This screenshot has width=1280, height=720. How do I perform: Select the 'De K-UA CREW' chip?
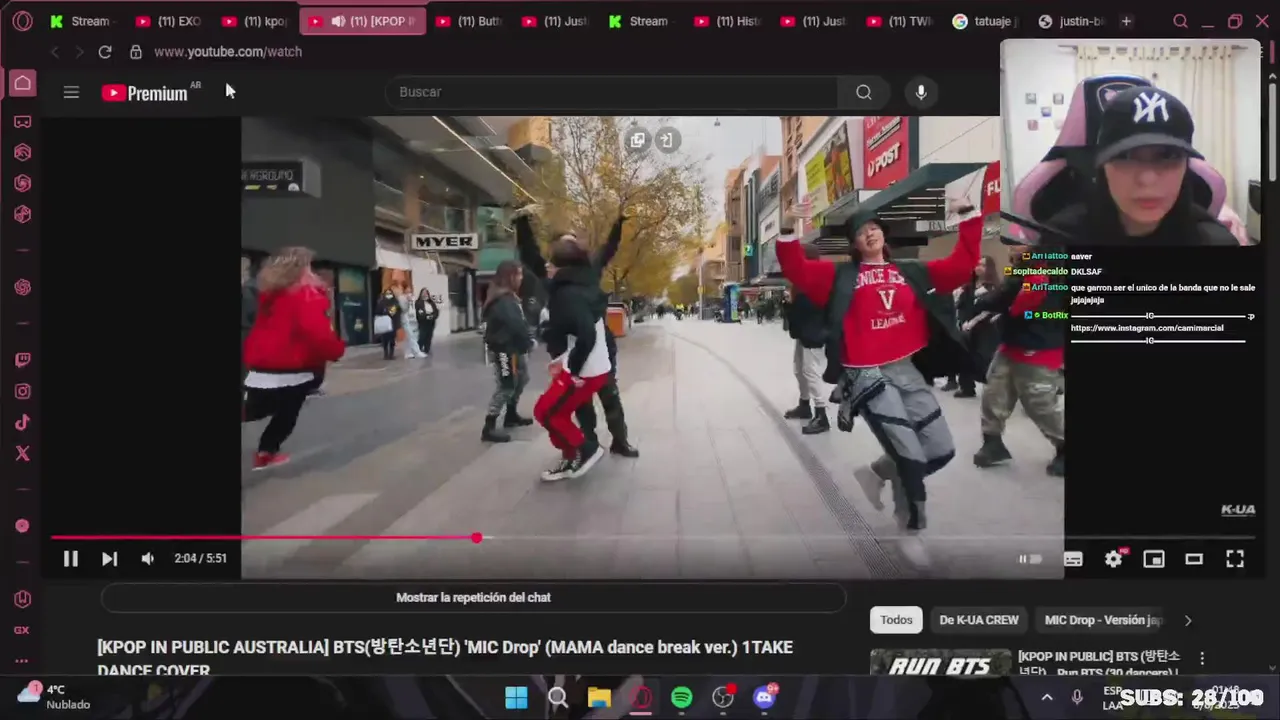click(x=979, y=620)
